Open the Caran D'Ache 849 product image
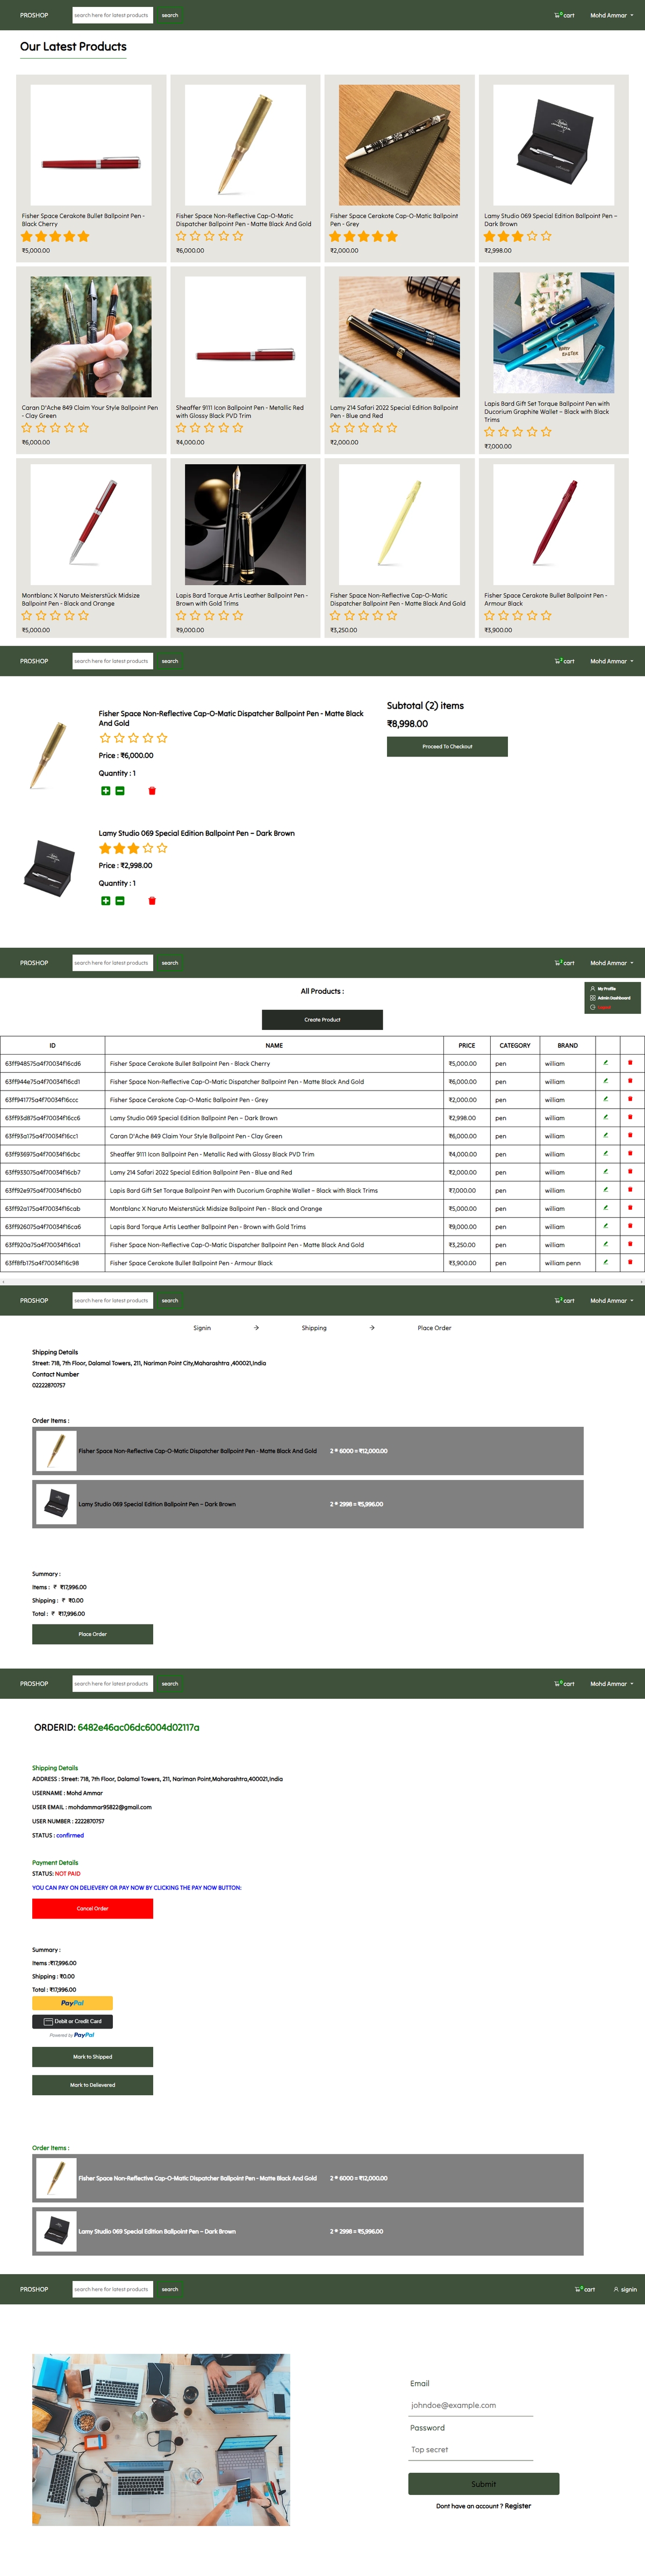 click(91, 337)
